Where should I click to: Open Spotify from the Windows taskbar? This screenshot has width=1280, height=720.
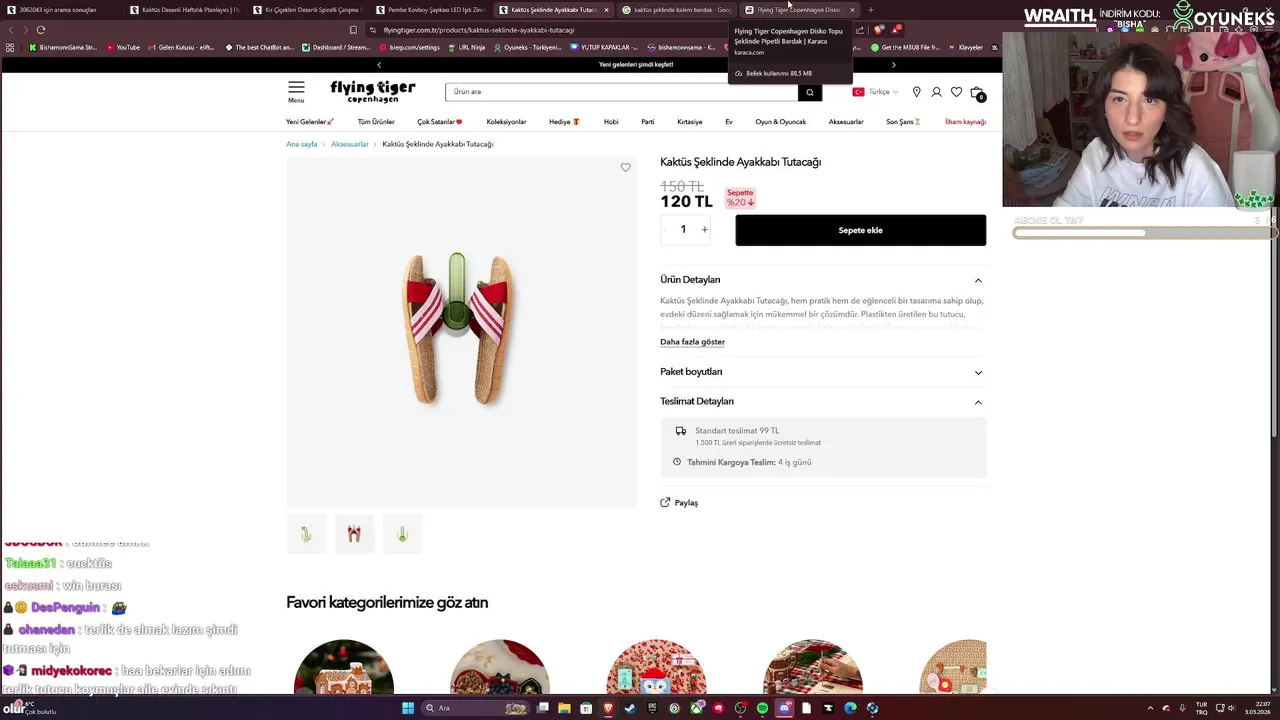762,708
